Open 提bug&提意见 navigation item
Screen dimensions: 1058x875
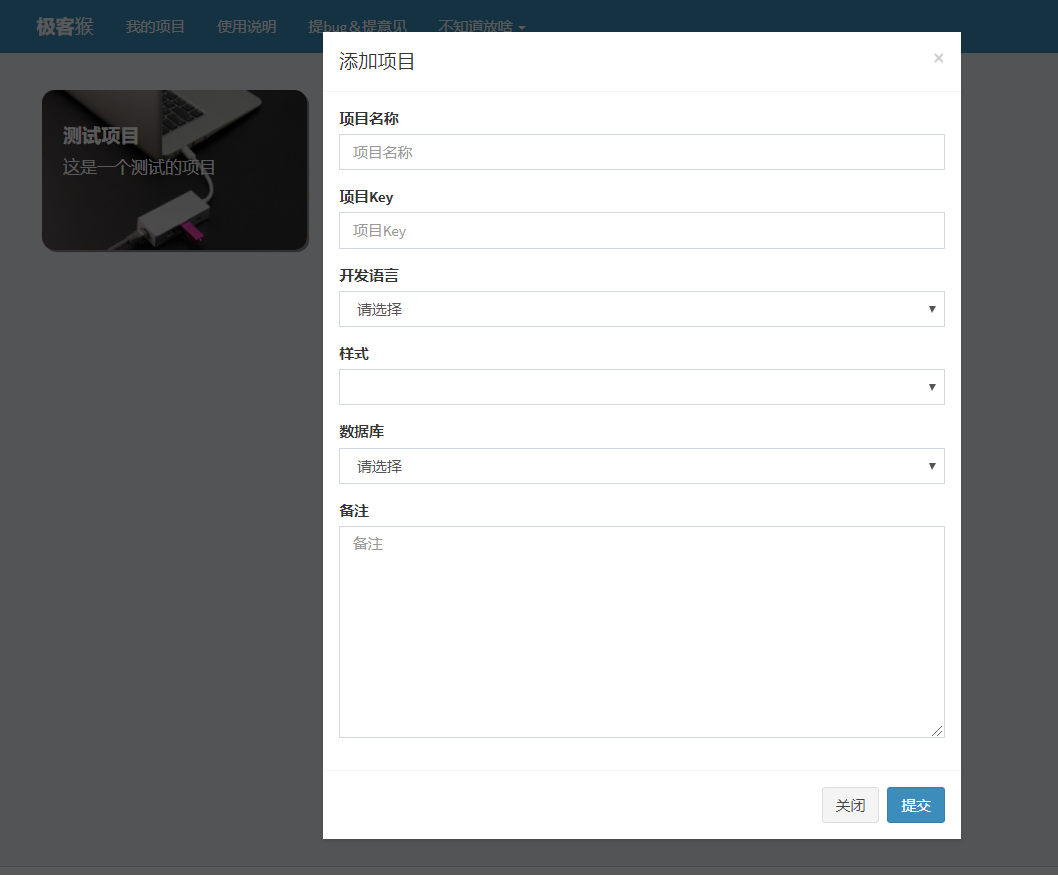pyautogui.click(x=358, y=26)
